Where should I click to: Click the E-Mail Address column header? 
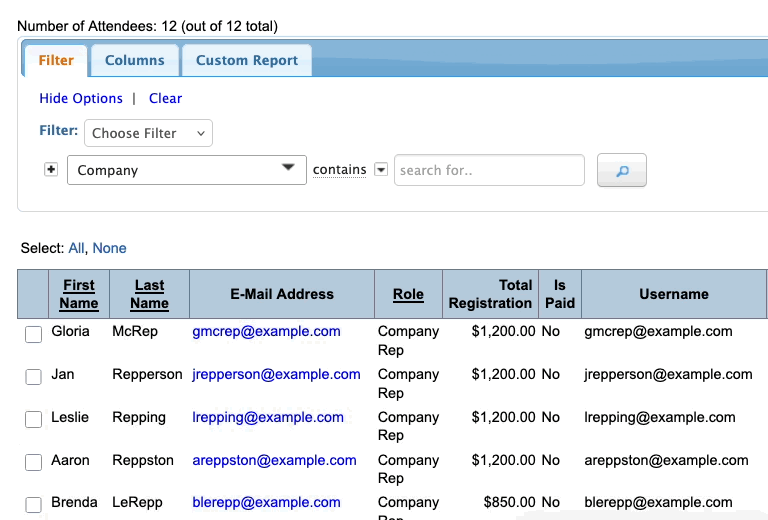[x=282, y=294]
